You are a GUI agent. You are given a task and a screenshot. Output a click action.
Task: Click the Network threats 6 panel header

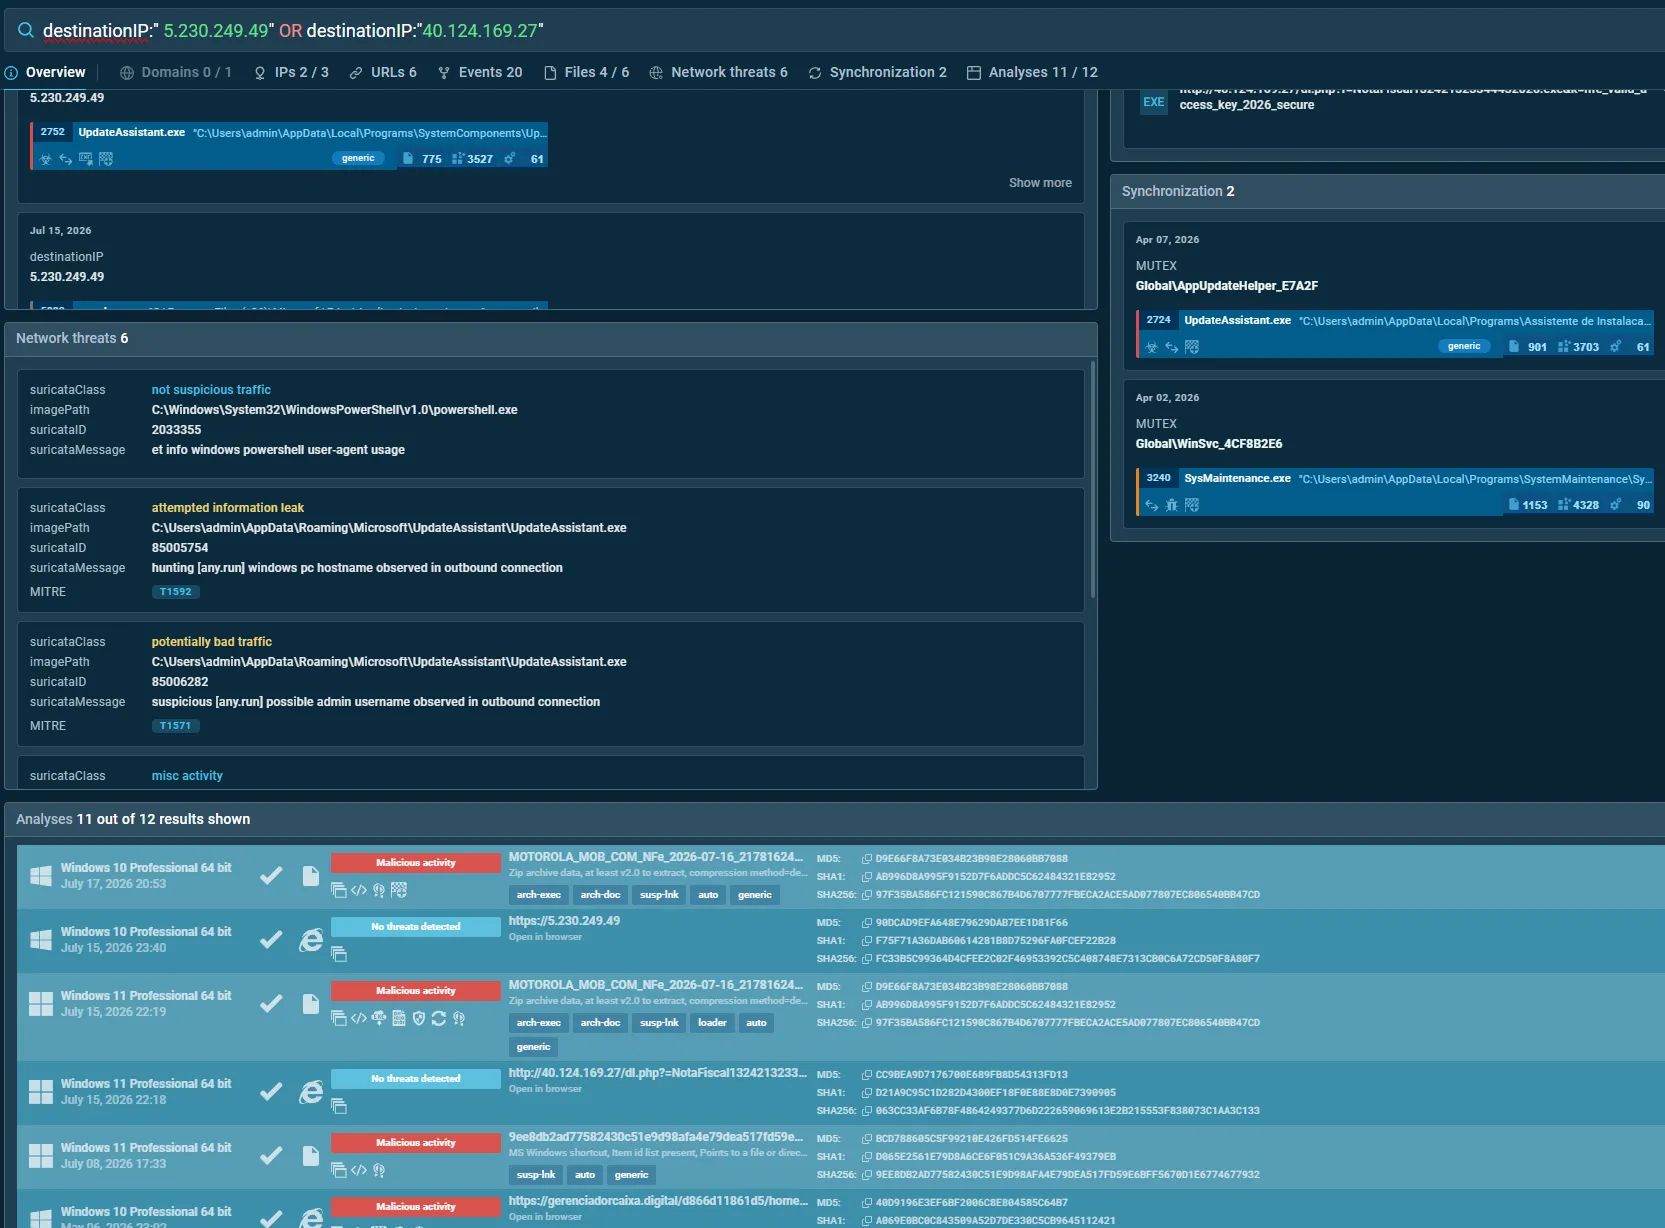pyautogui.click(x=551, y=338)
